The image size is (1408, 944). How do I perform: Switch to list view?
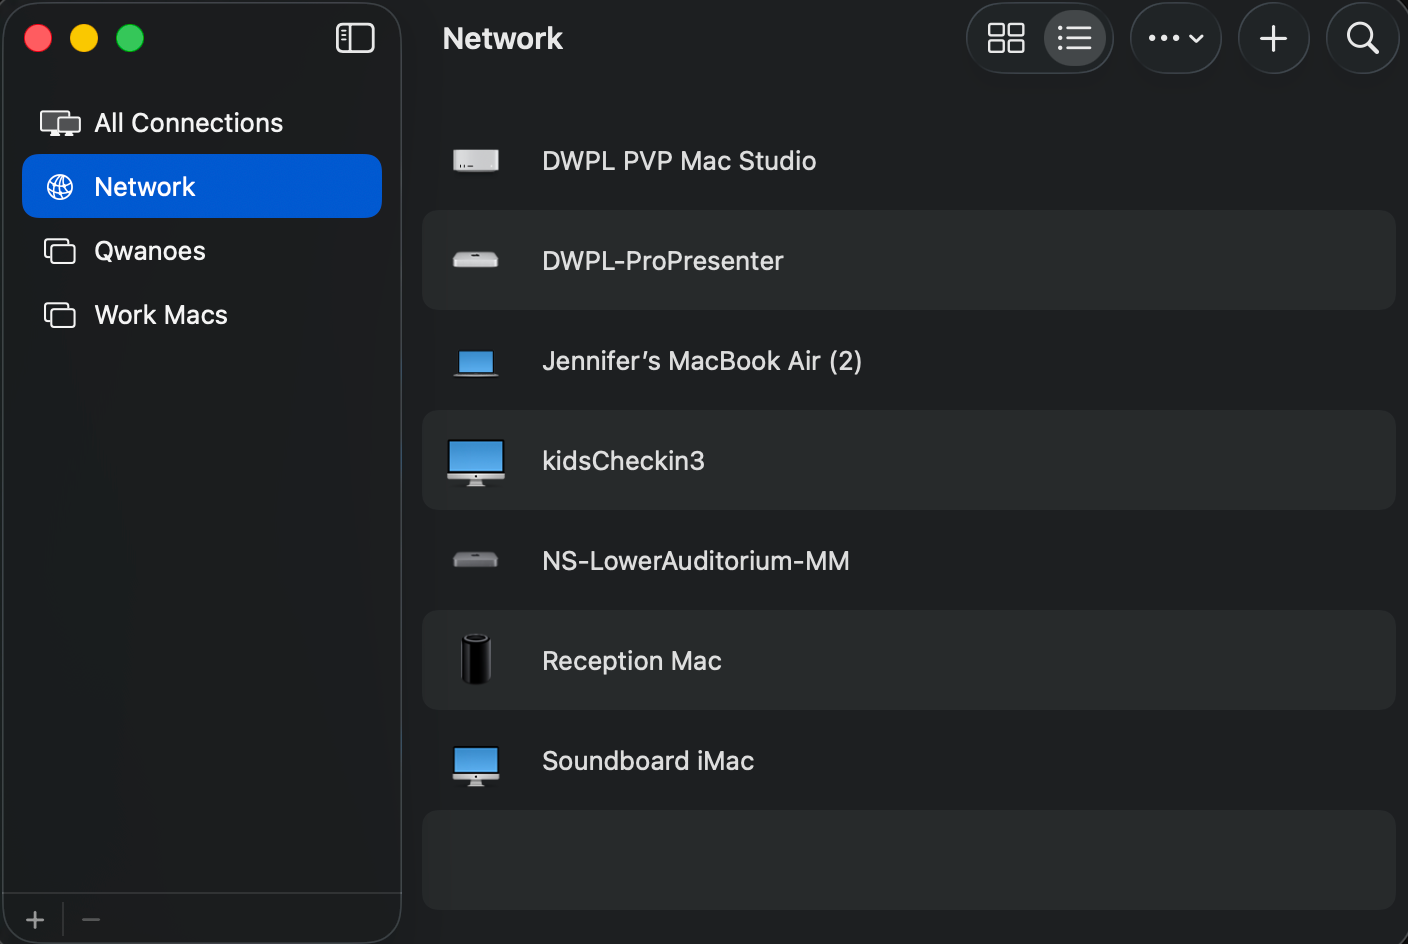pos(1075,38)
